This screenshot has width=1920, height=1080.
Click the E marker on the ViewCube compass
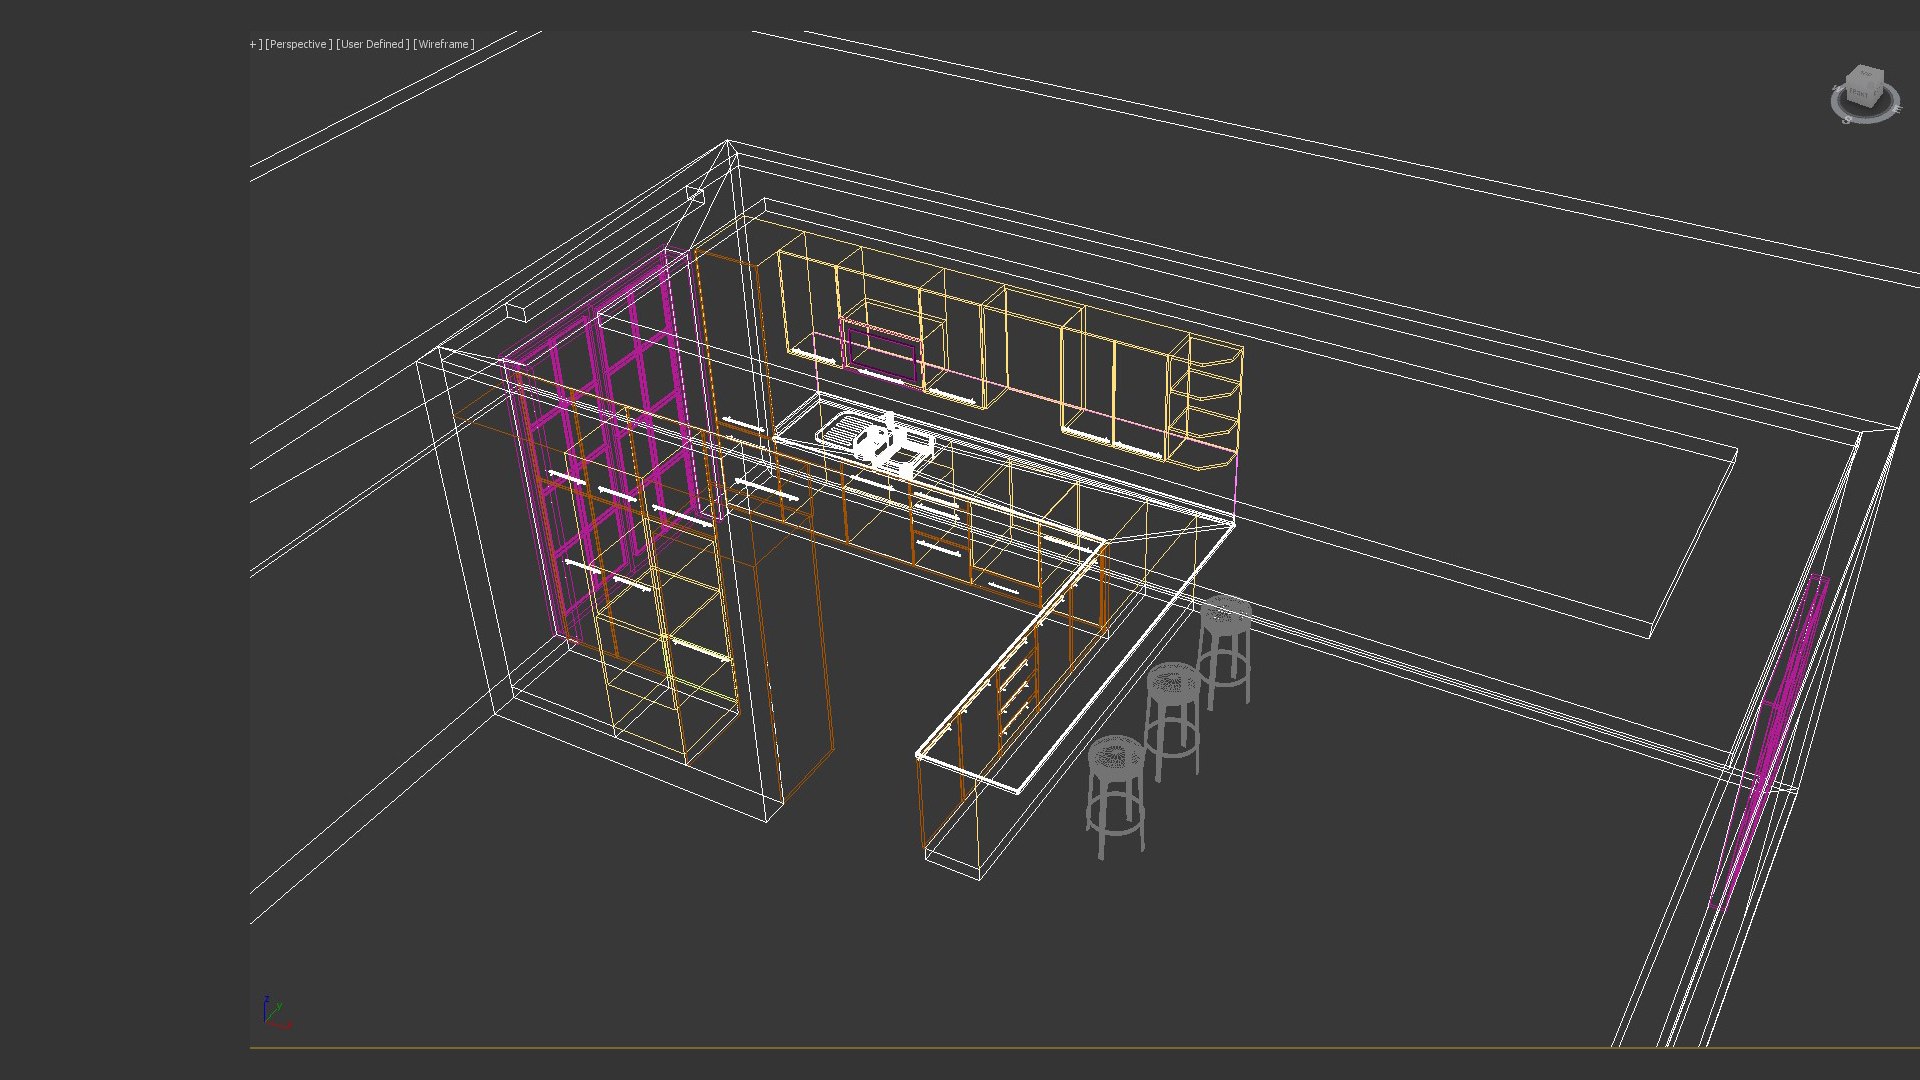coord(1897,109)
